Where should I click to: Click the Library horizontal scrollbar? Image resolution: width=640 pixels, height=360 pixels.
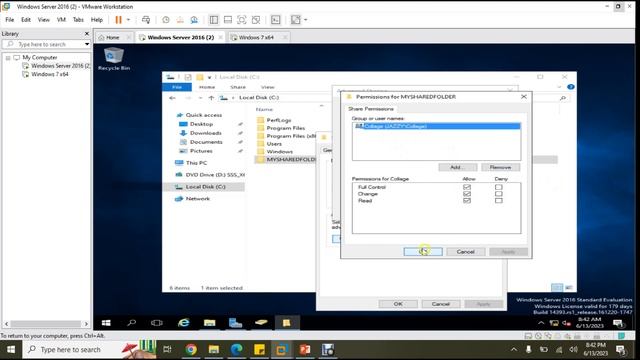(x=46, y=324)
